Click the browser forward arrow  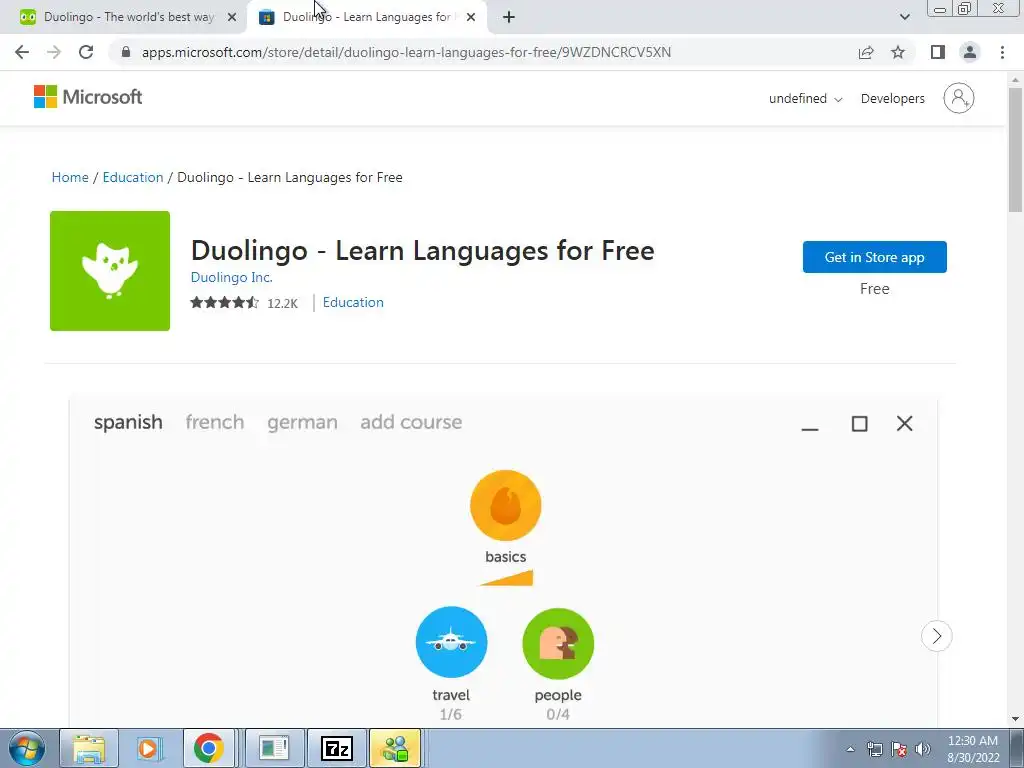pyautogui.click(x=54, y=52)
